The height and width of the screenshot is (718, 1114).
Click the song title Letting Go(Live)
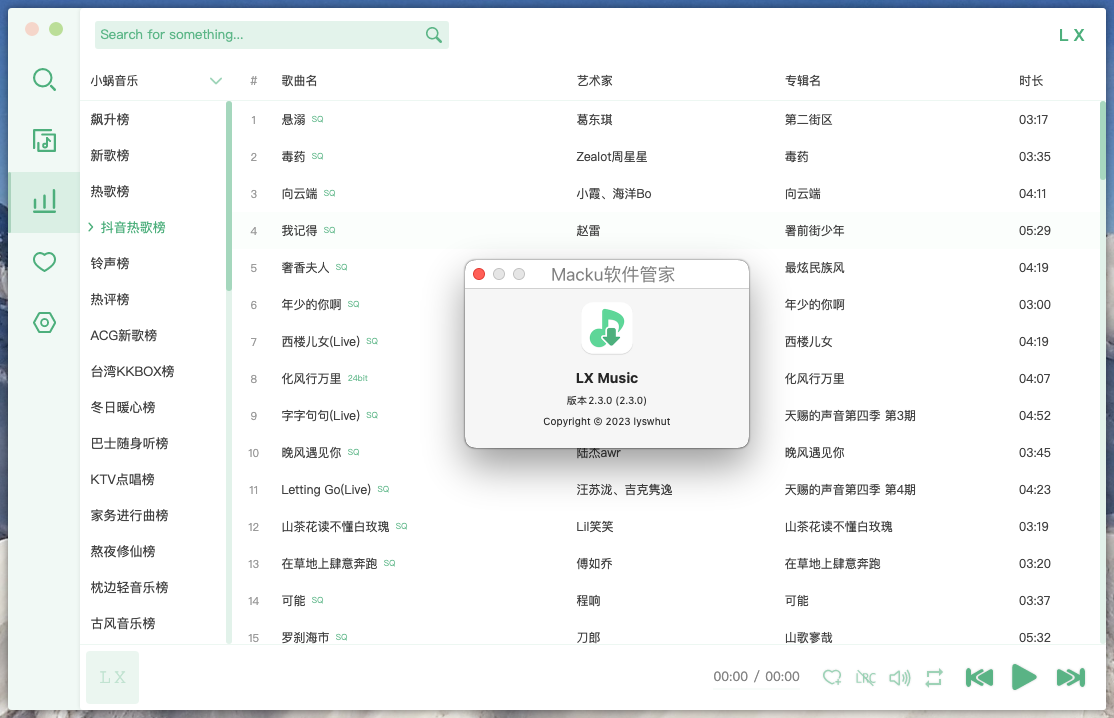(x=326, y=489)
